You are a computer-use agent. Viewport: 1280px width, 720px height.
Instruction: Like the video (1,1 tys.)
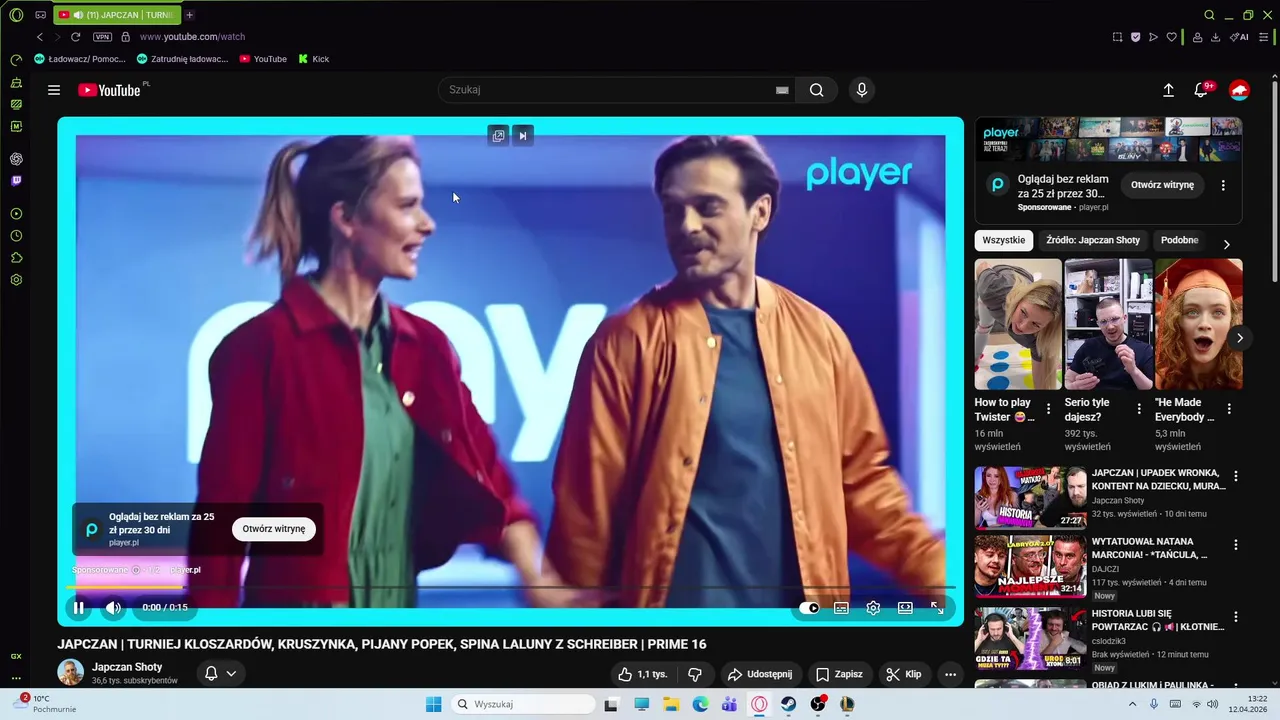point(642,674)
